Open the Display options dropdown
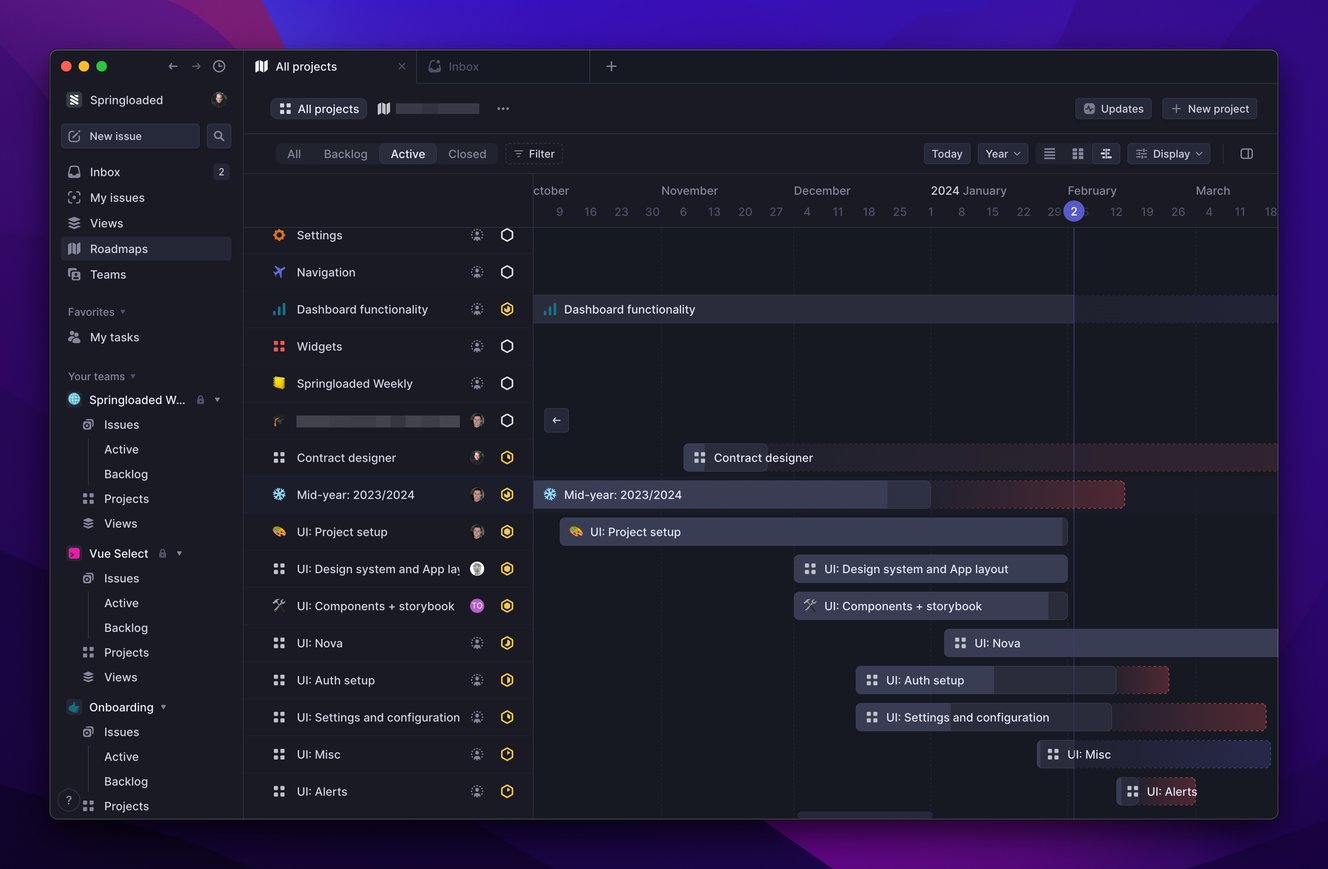Viewport: 1328px width, 869px height. 1168,154
